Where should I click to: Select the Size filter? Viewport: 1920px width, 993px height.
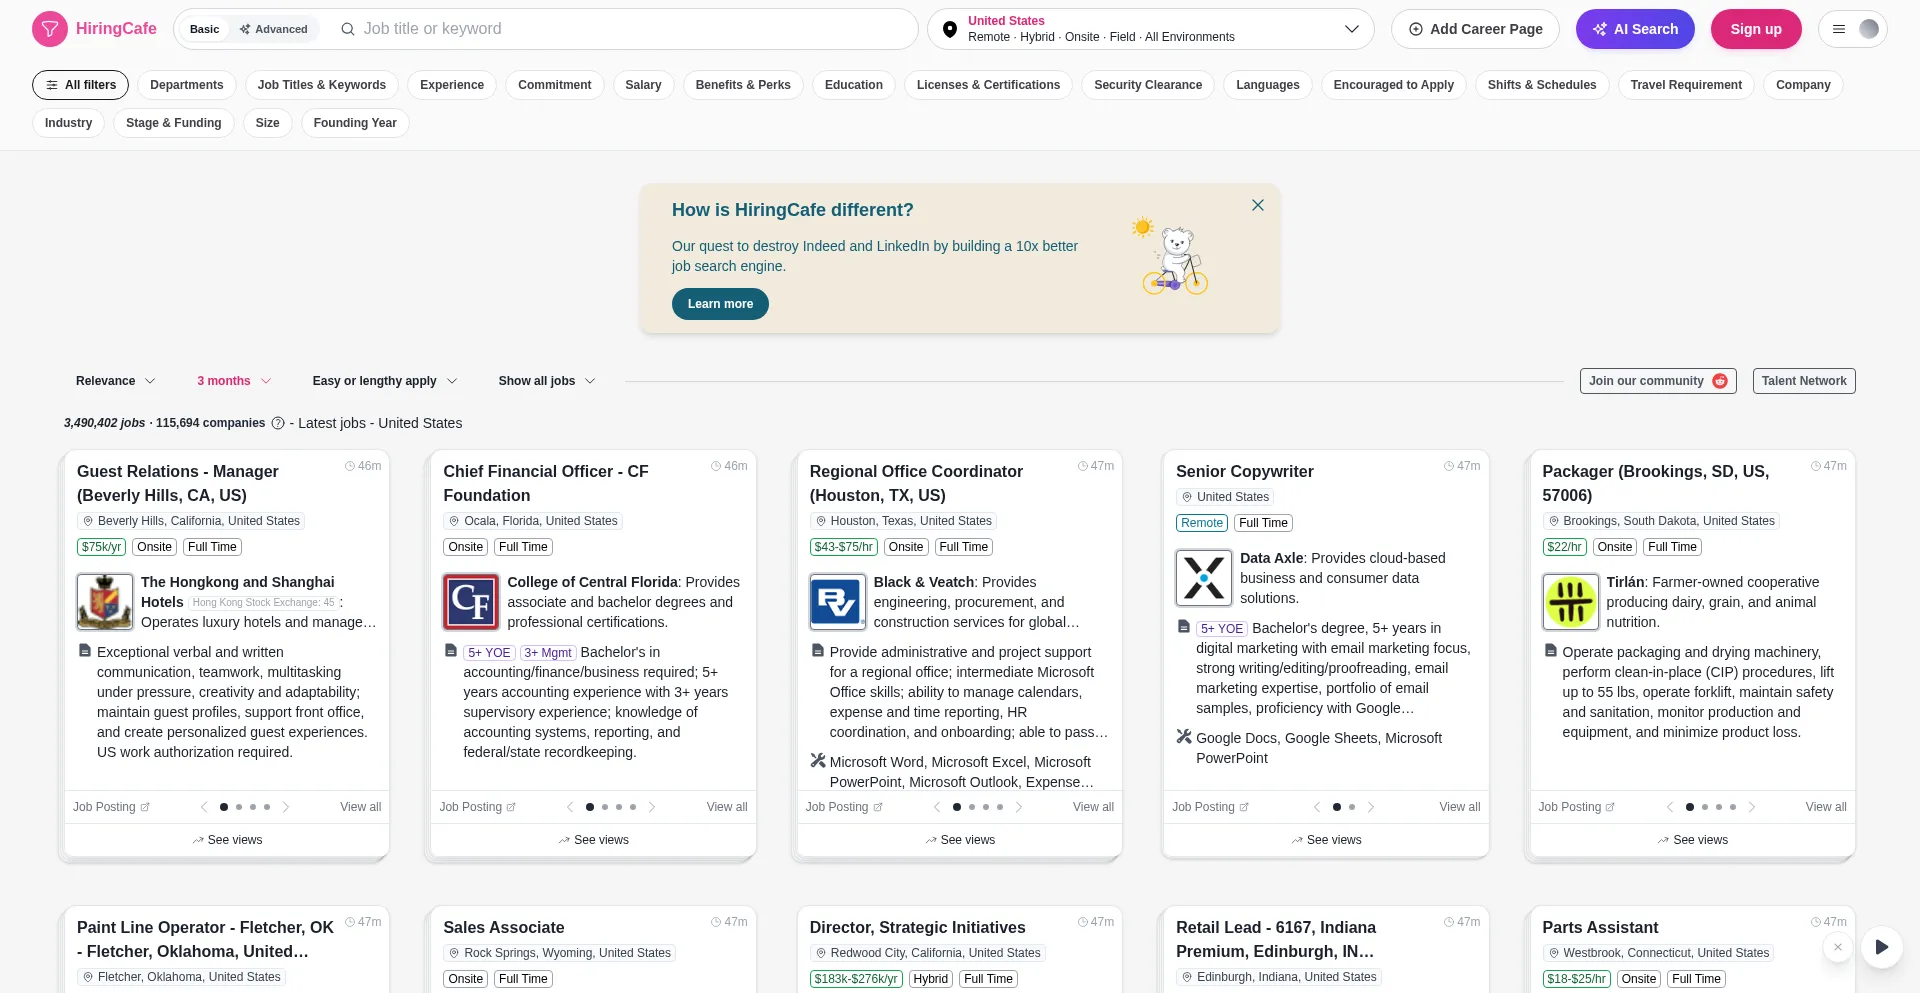click(x=268, y=123)
